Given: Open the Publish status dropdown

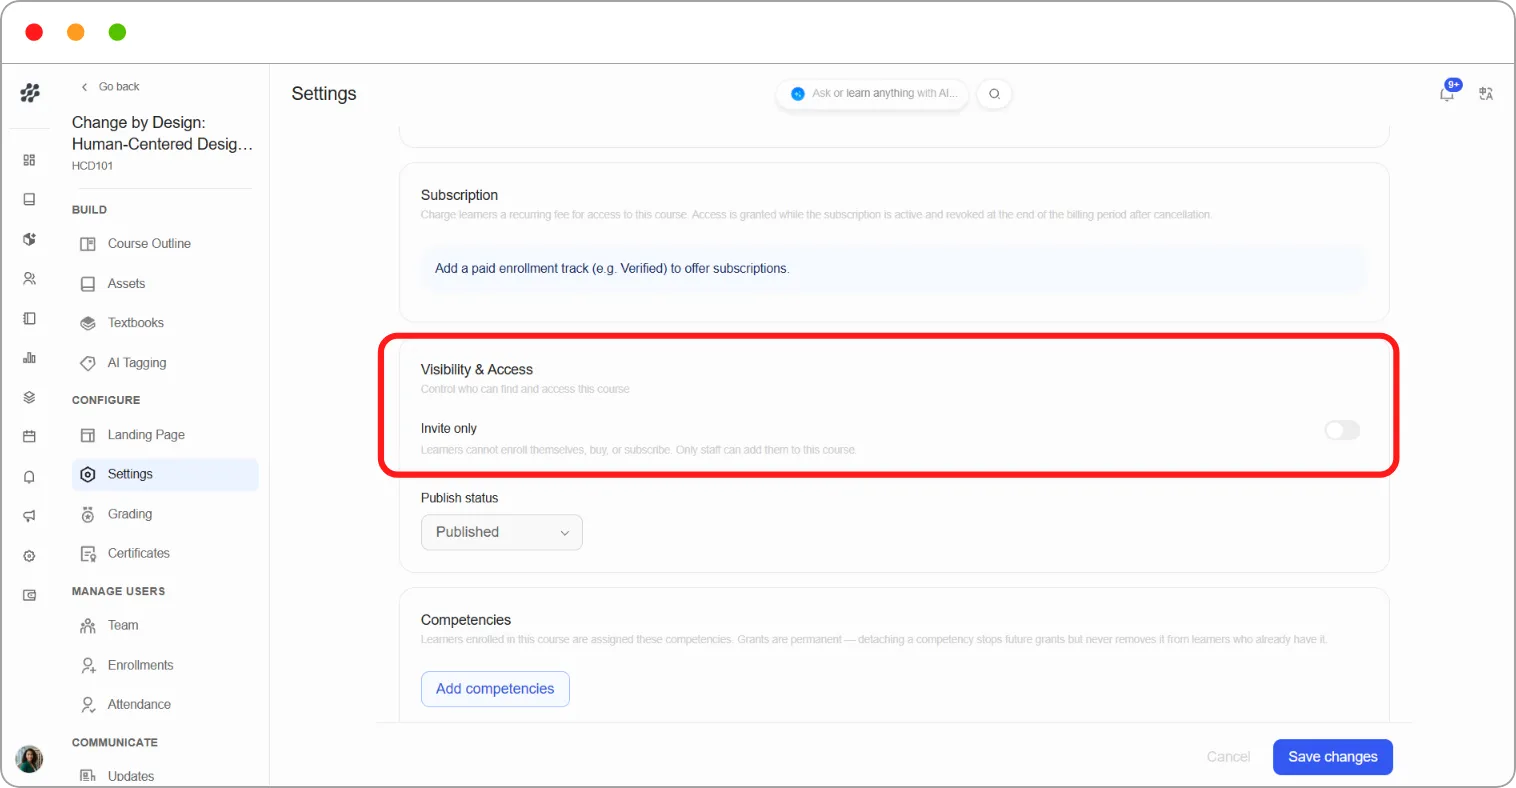Looking at the screenshot, I should pyautogui.click(x=502, y=532).
